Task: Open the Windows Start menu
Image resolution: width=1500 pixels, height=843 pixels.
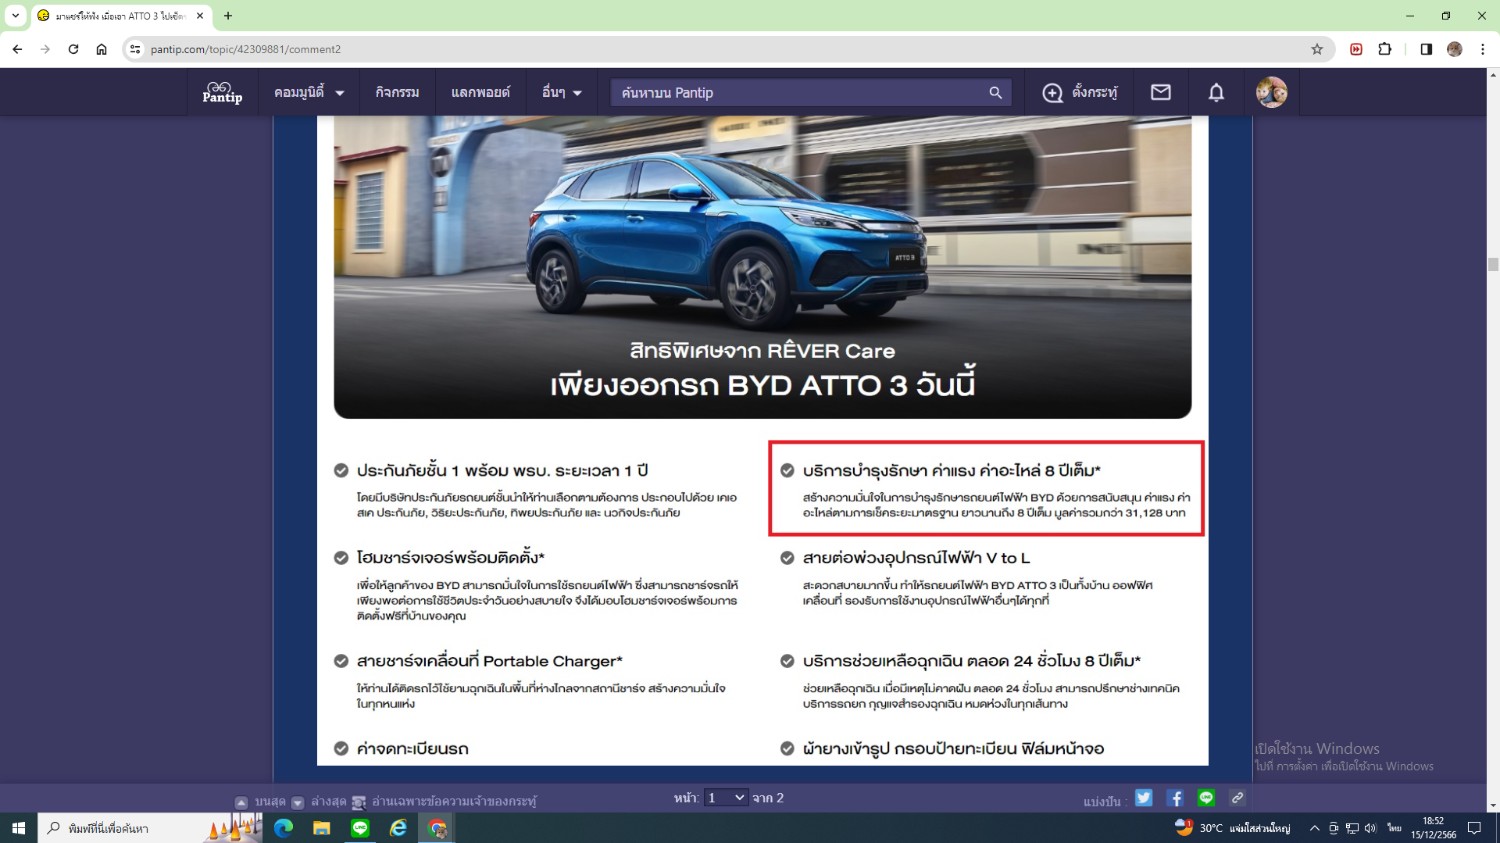Action: pos(18,828)
